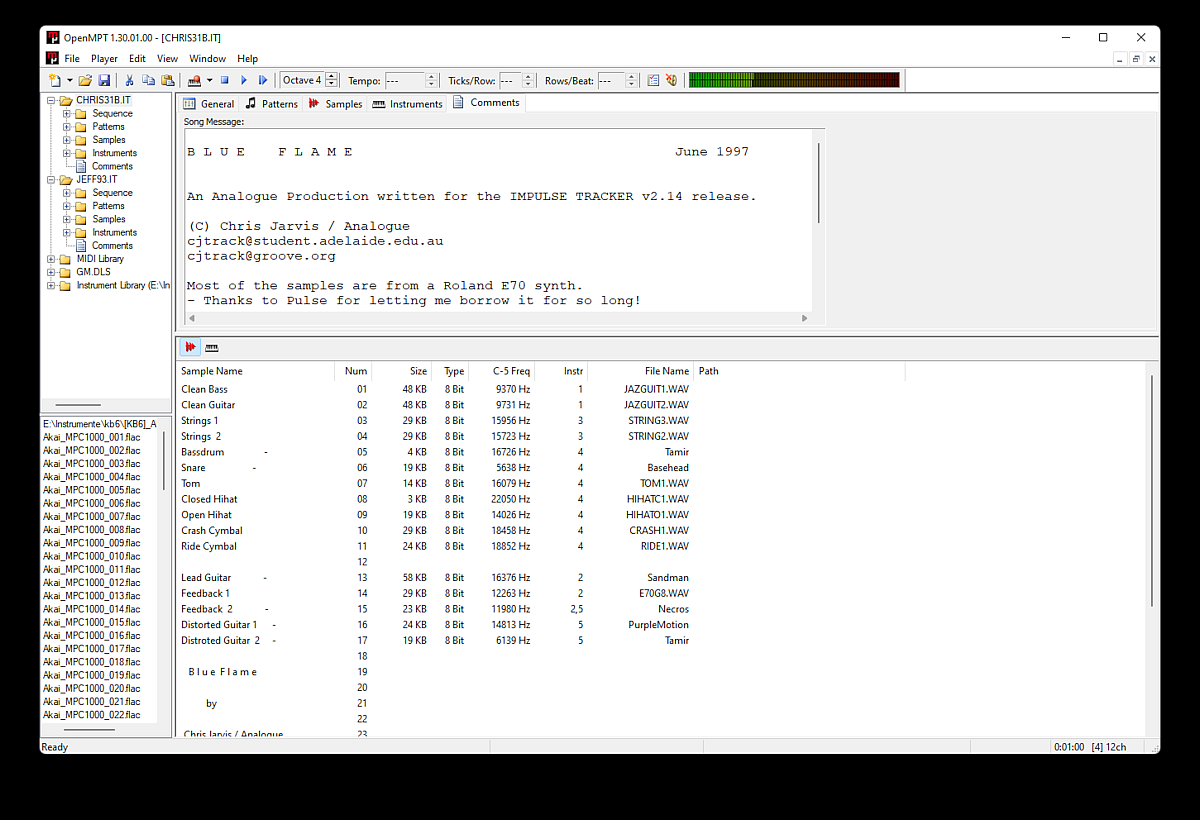Select the Comments tab
The image size is (1200, 820).
tap(486, 102)
